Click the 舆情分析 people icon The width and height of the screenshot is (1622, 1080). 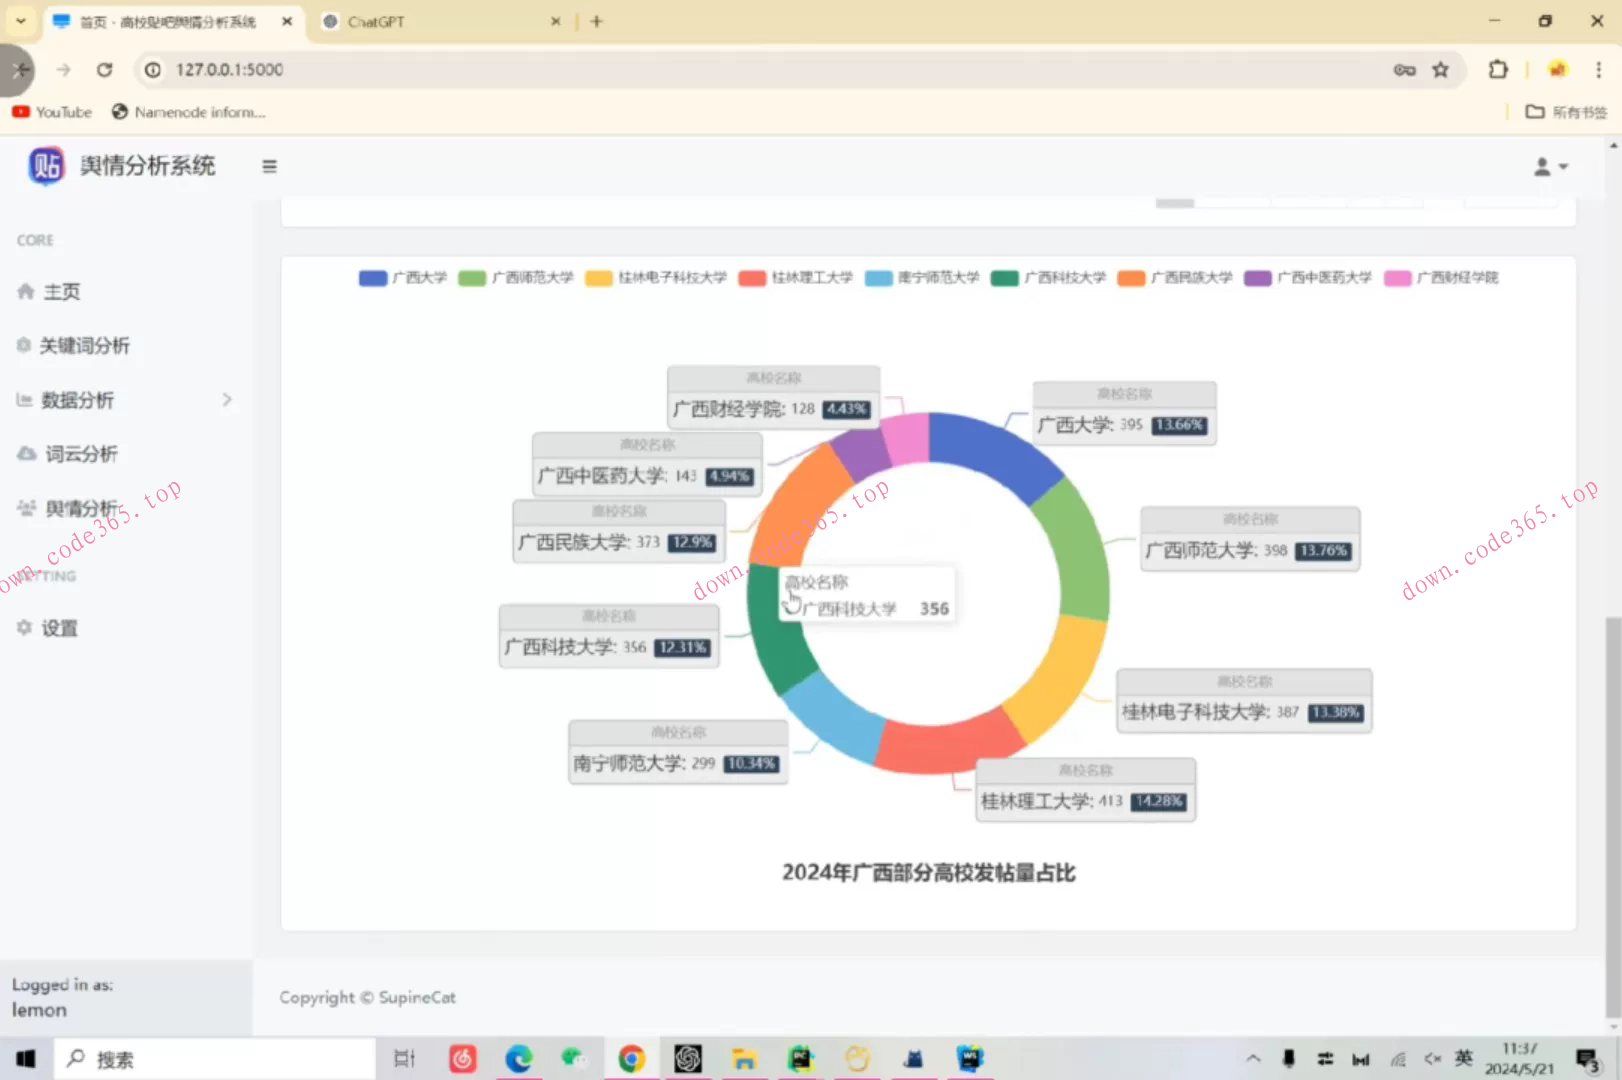click(26, 508)
